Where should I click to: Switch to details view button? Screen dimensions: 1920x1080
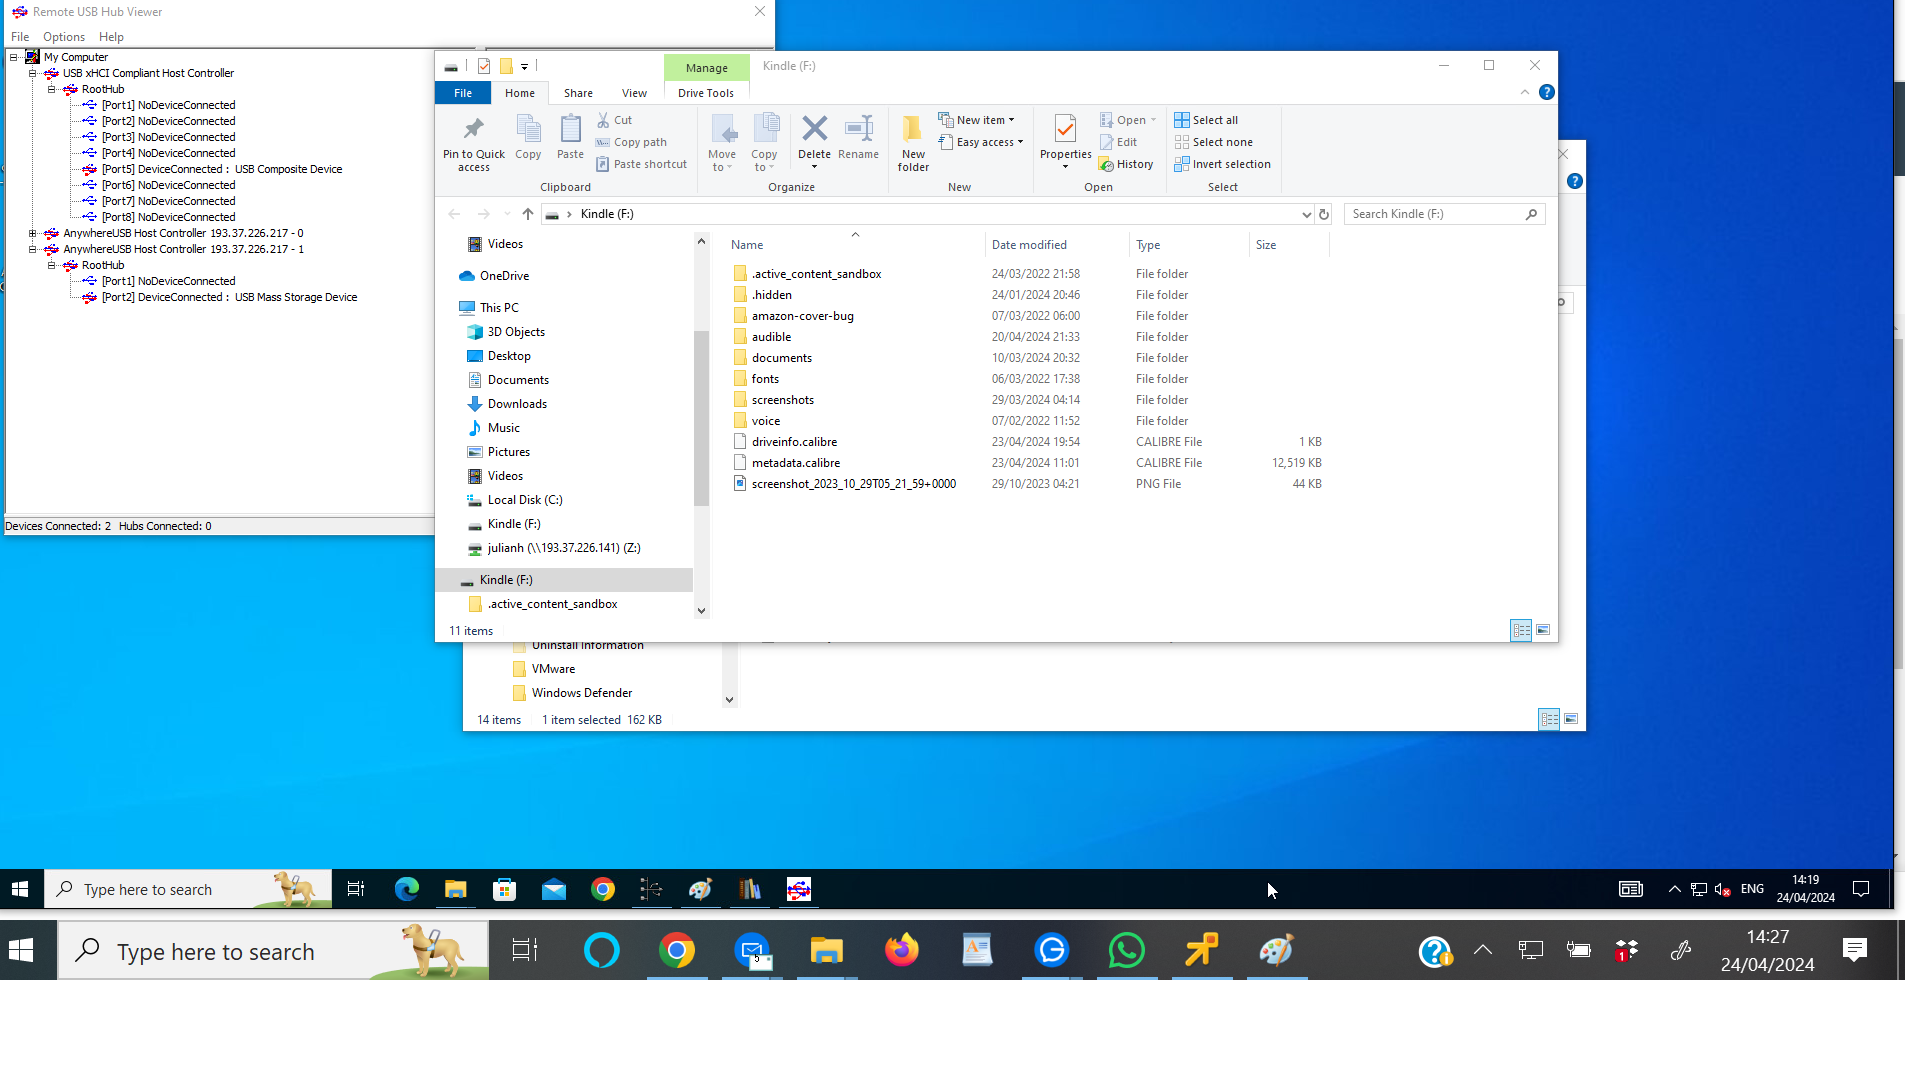click(1521, 630)
